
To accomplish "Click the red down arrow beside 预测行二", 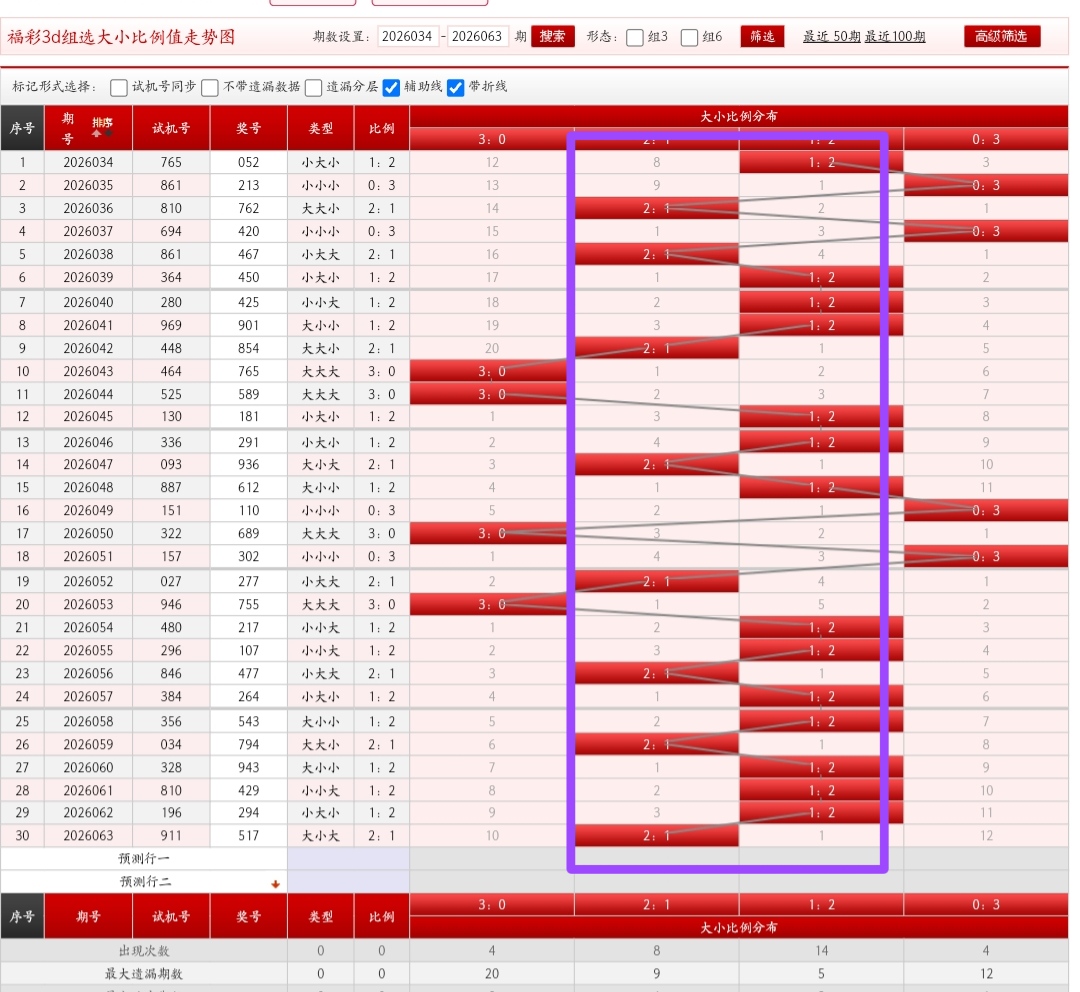I will click(276, 884).
